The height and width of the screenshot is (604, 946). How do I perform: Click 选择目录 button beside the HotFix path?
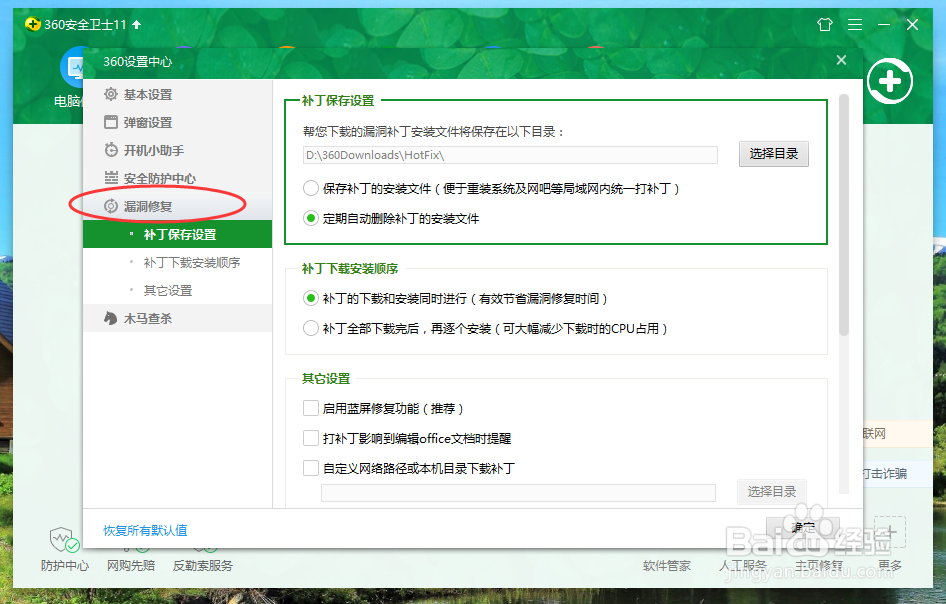coord(773,154)
